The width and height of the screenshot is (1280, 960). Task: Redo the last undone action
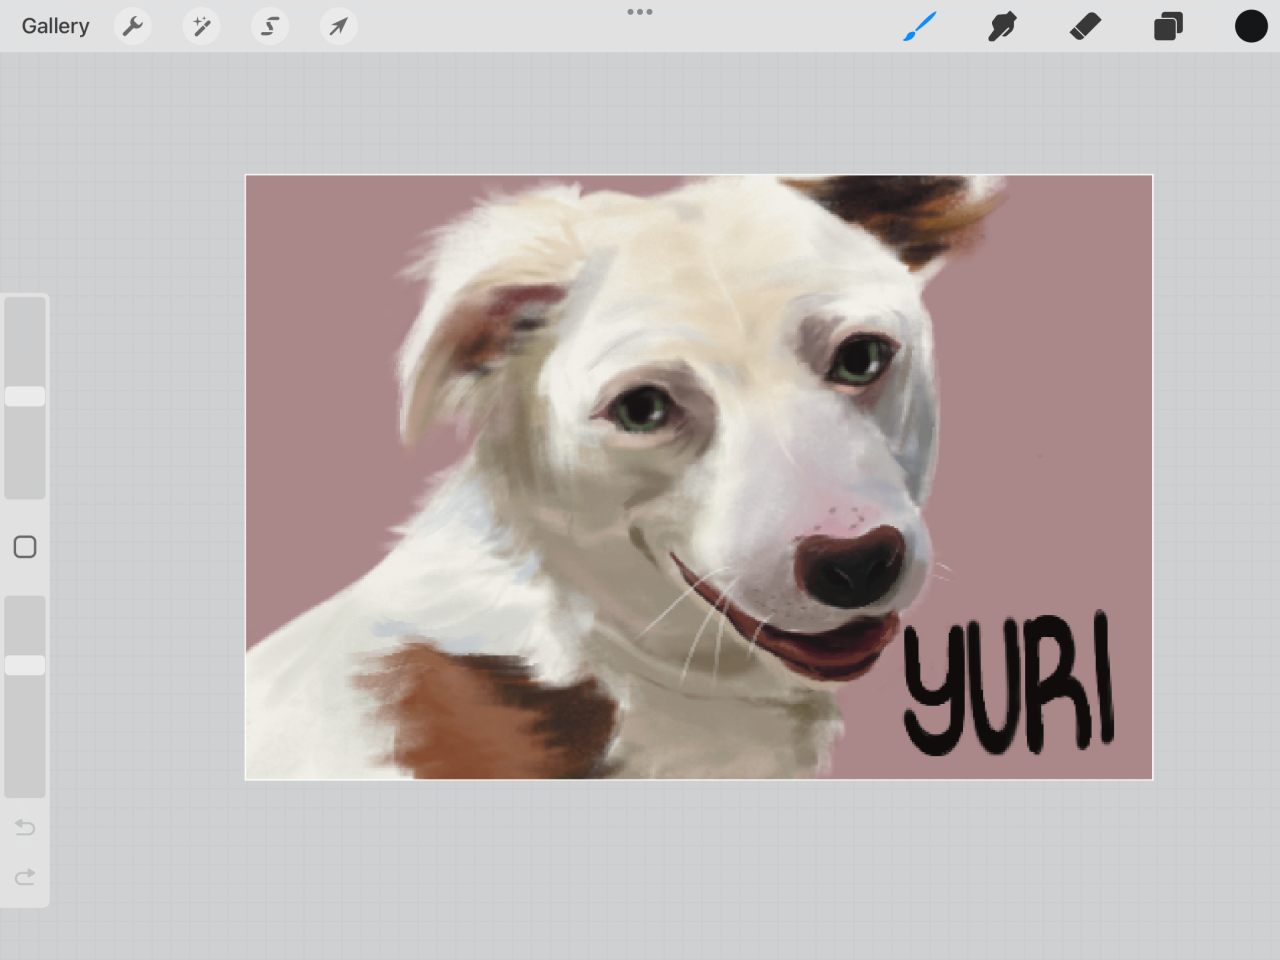[x=25, y=877]
